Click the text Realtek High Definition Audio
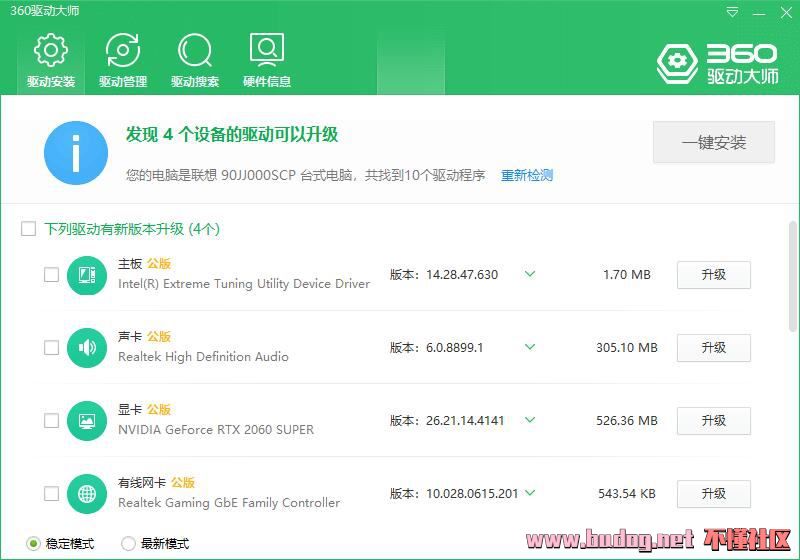Viewport: 800px width, 560px height. 203,357
